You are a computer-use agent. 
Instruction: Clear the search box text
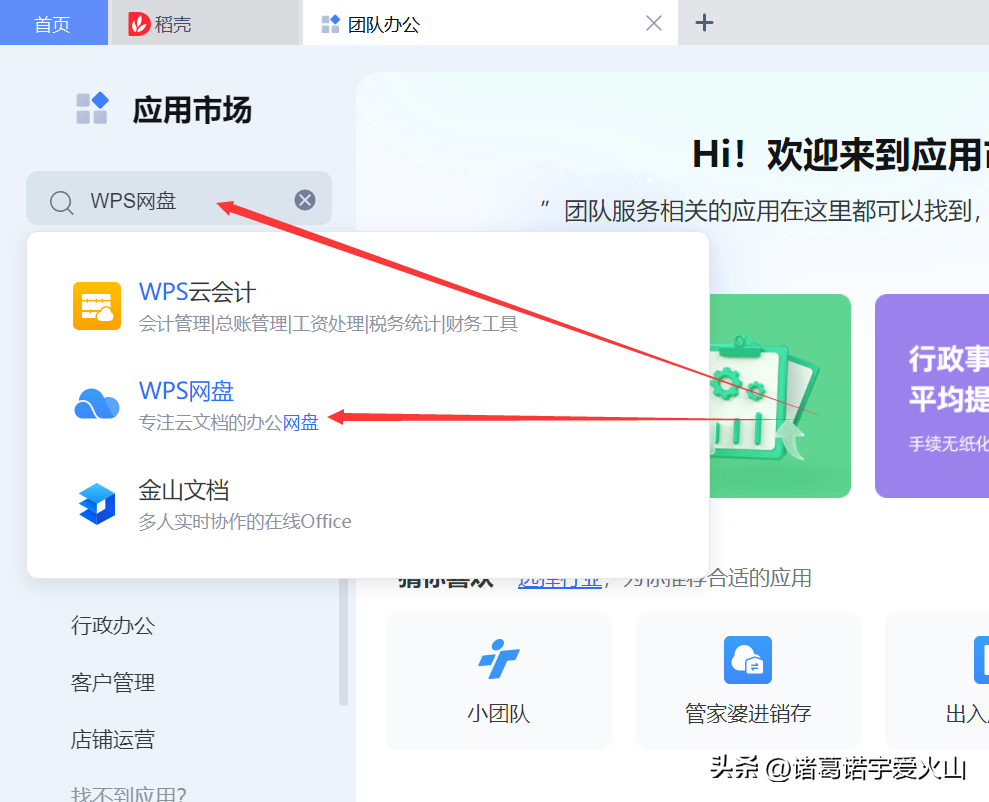tap(305, 200)
